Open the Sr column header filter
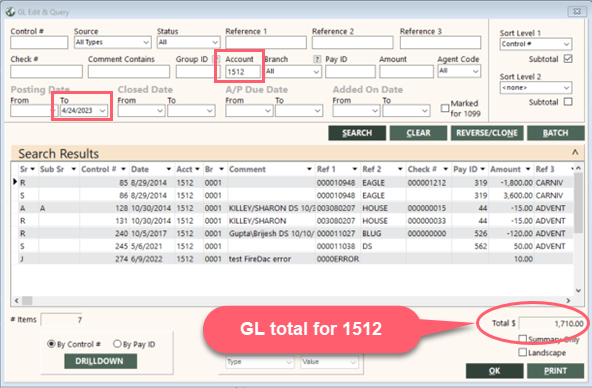Viewport: 592px width, 388px height. [32, 169]
